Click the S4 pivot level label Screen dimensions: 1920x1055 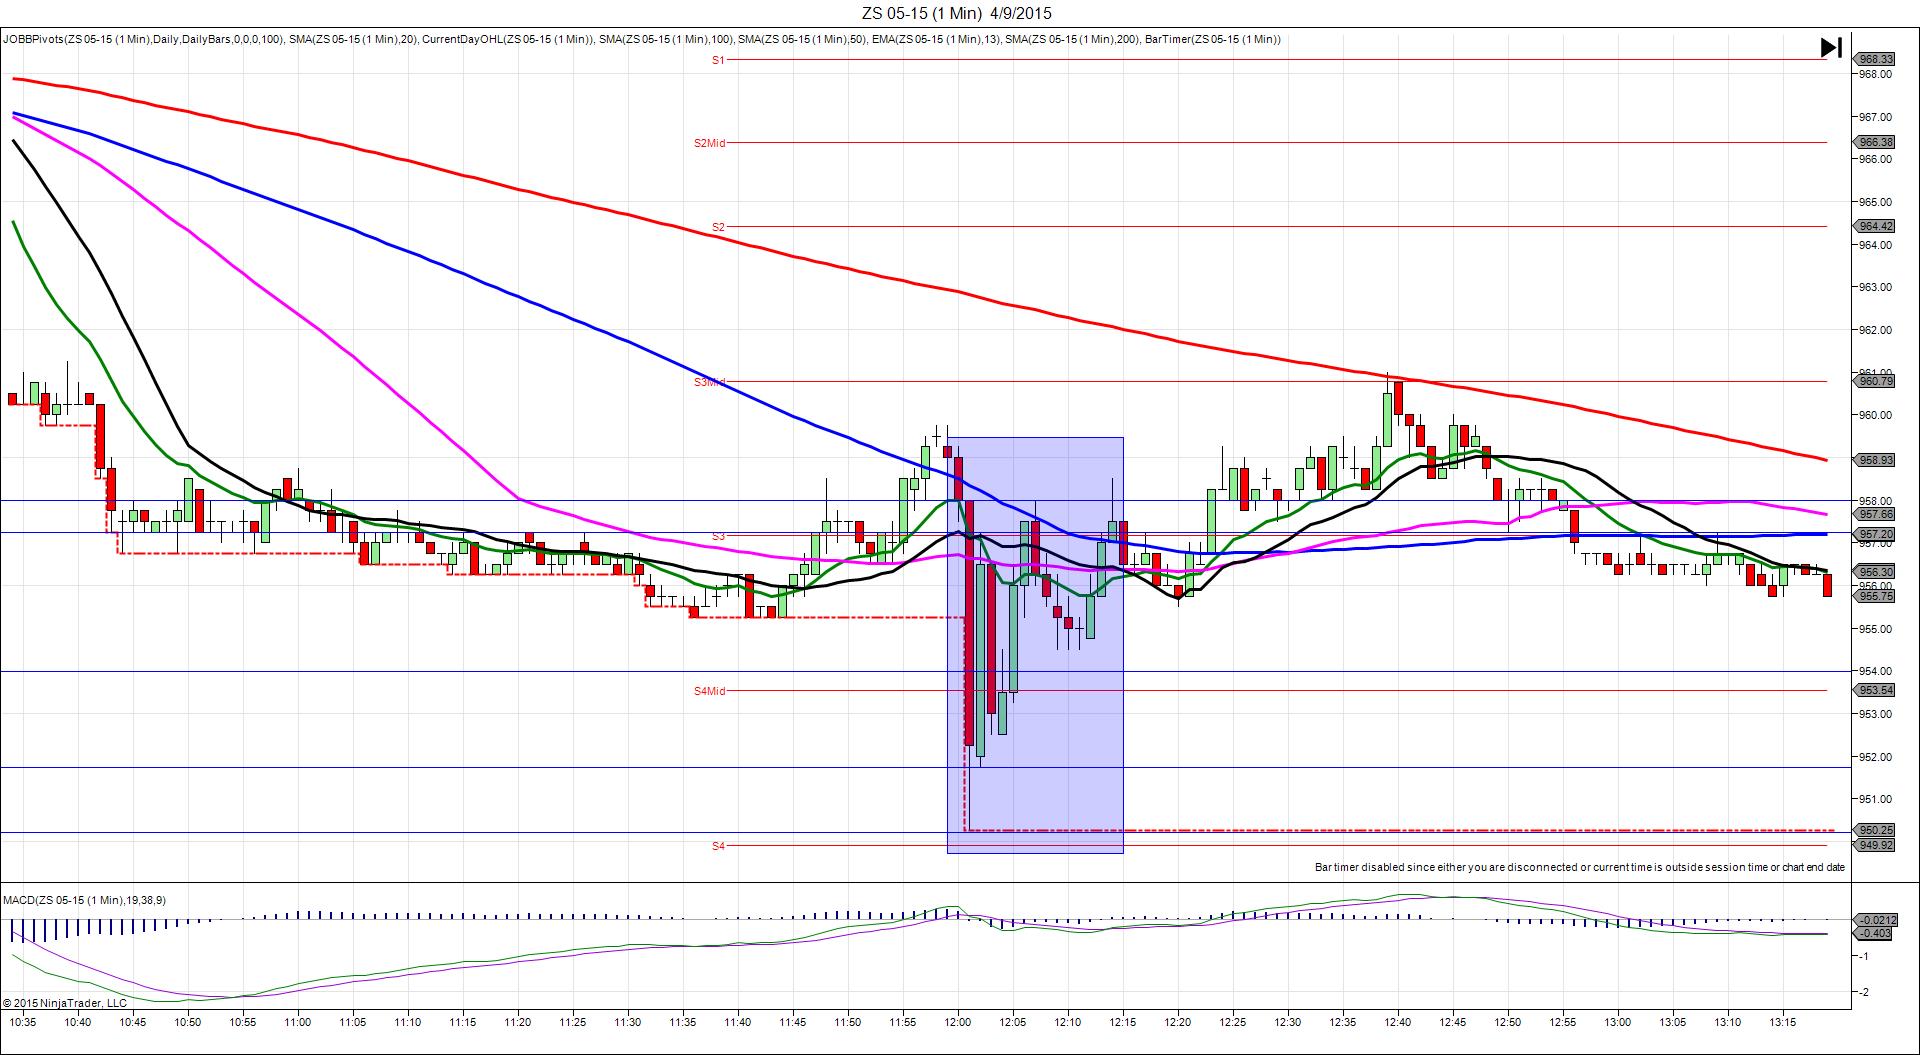point(718,846)
